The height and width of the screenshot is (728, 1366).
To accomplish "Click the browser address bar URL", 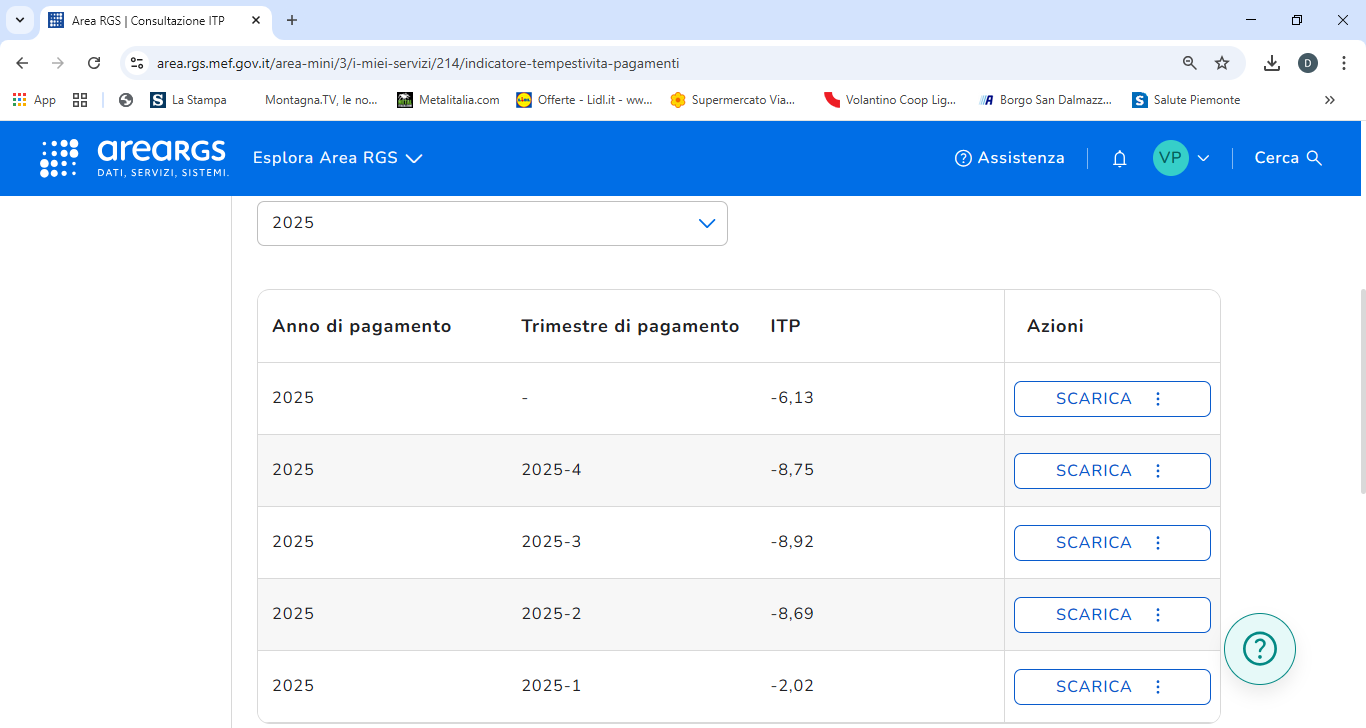I will pos(418,63).
